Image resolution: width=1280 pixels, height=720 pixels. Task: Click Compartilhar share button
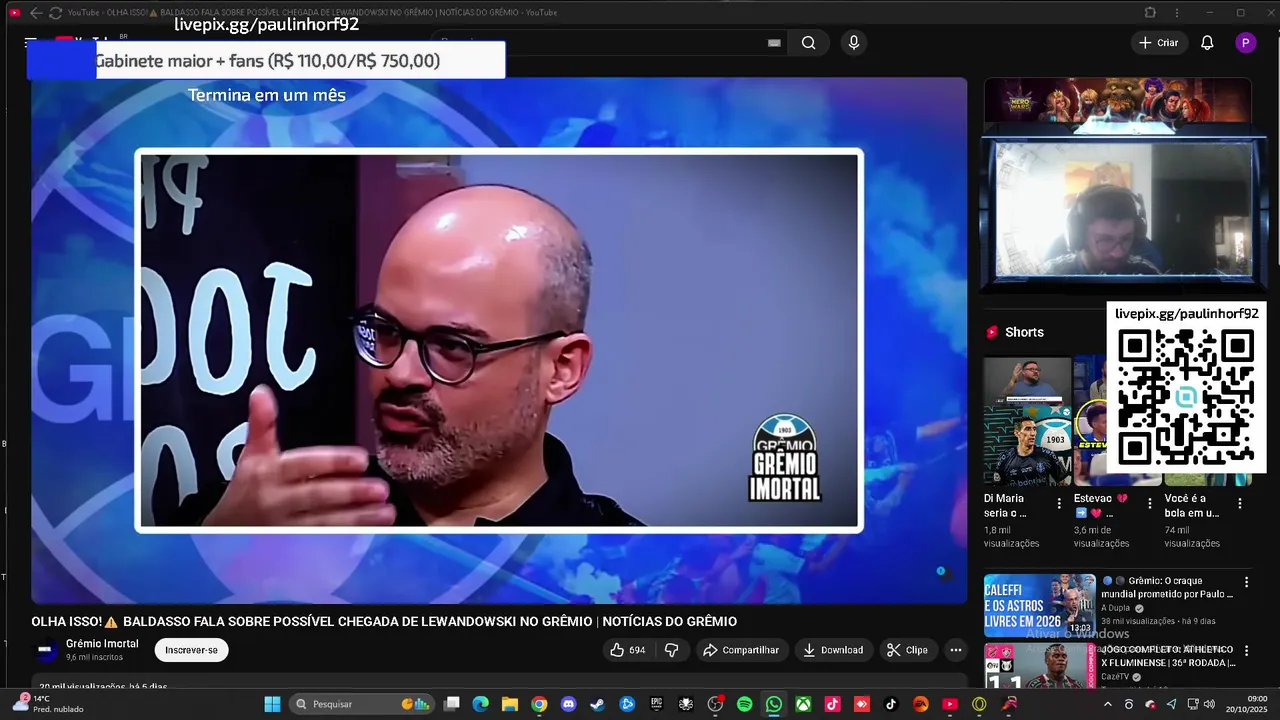pos(741,650)
